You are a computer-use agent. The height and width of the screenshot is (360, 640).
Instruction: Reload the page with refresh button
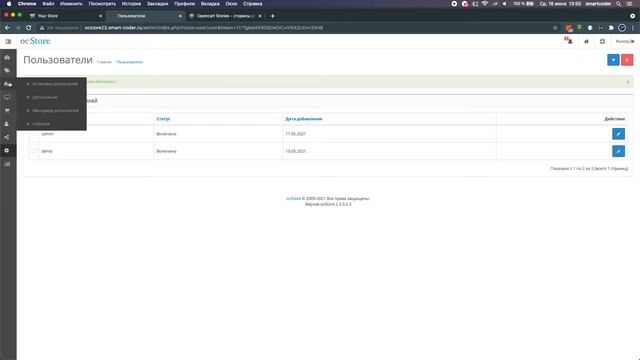click(29, 28)
